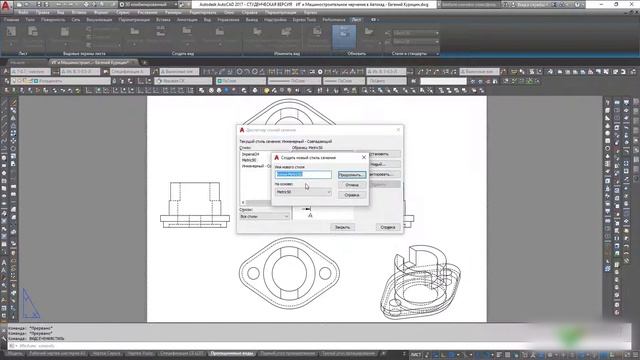Click the highlighted Обновить ribbon icon
The height and width of the screenshot is (360, 640).
344,38
